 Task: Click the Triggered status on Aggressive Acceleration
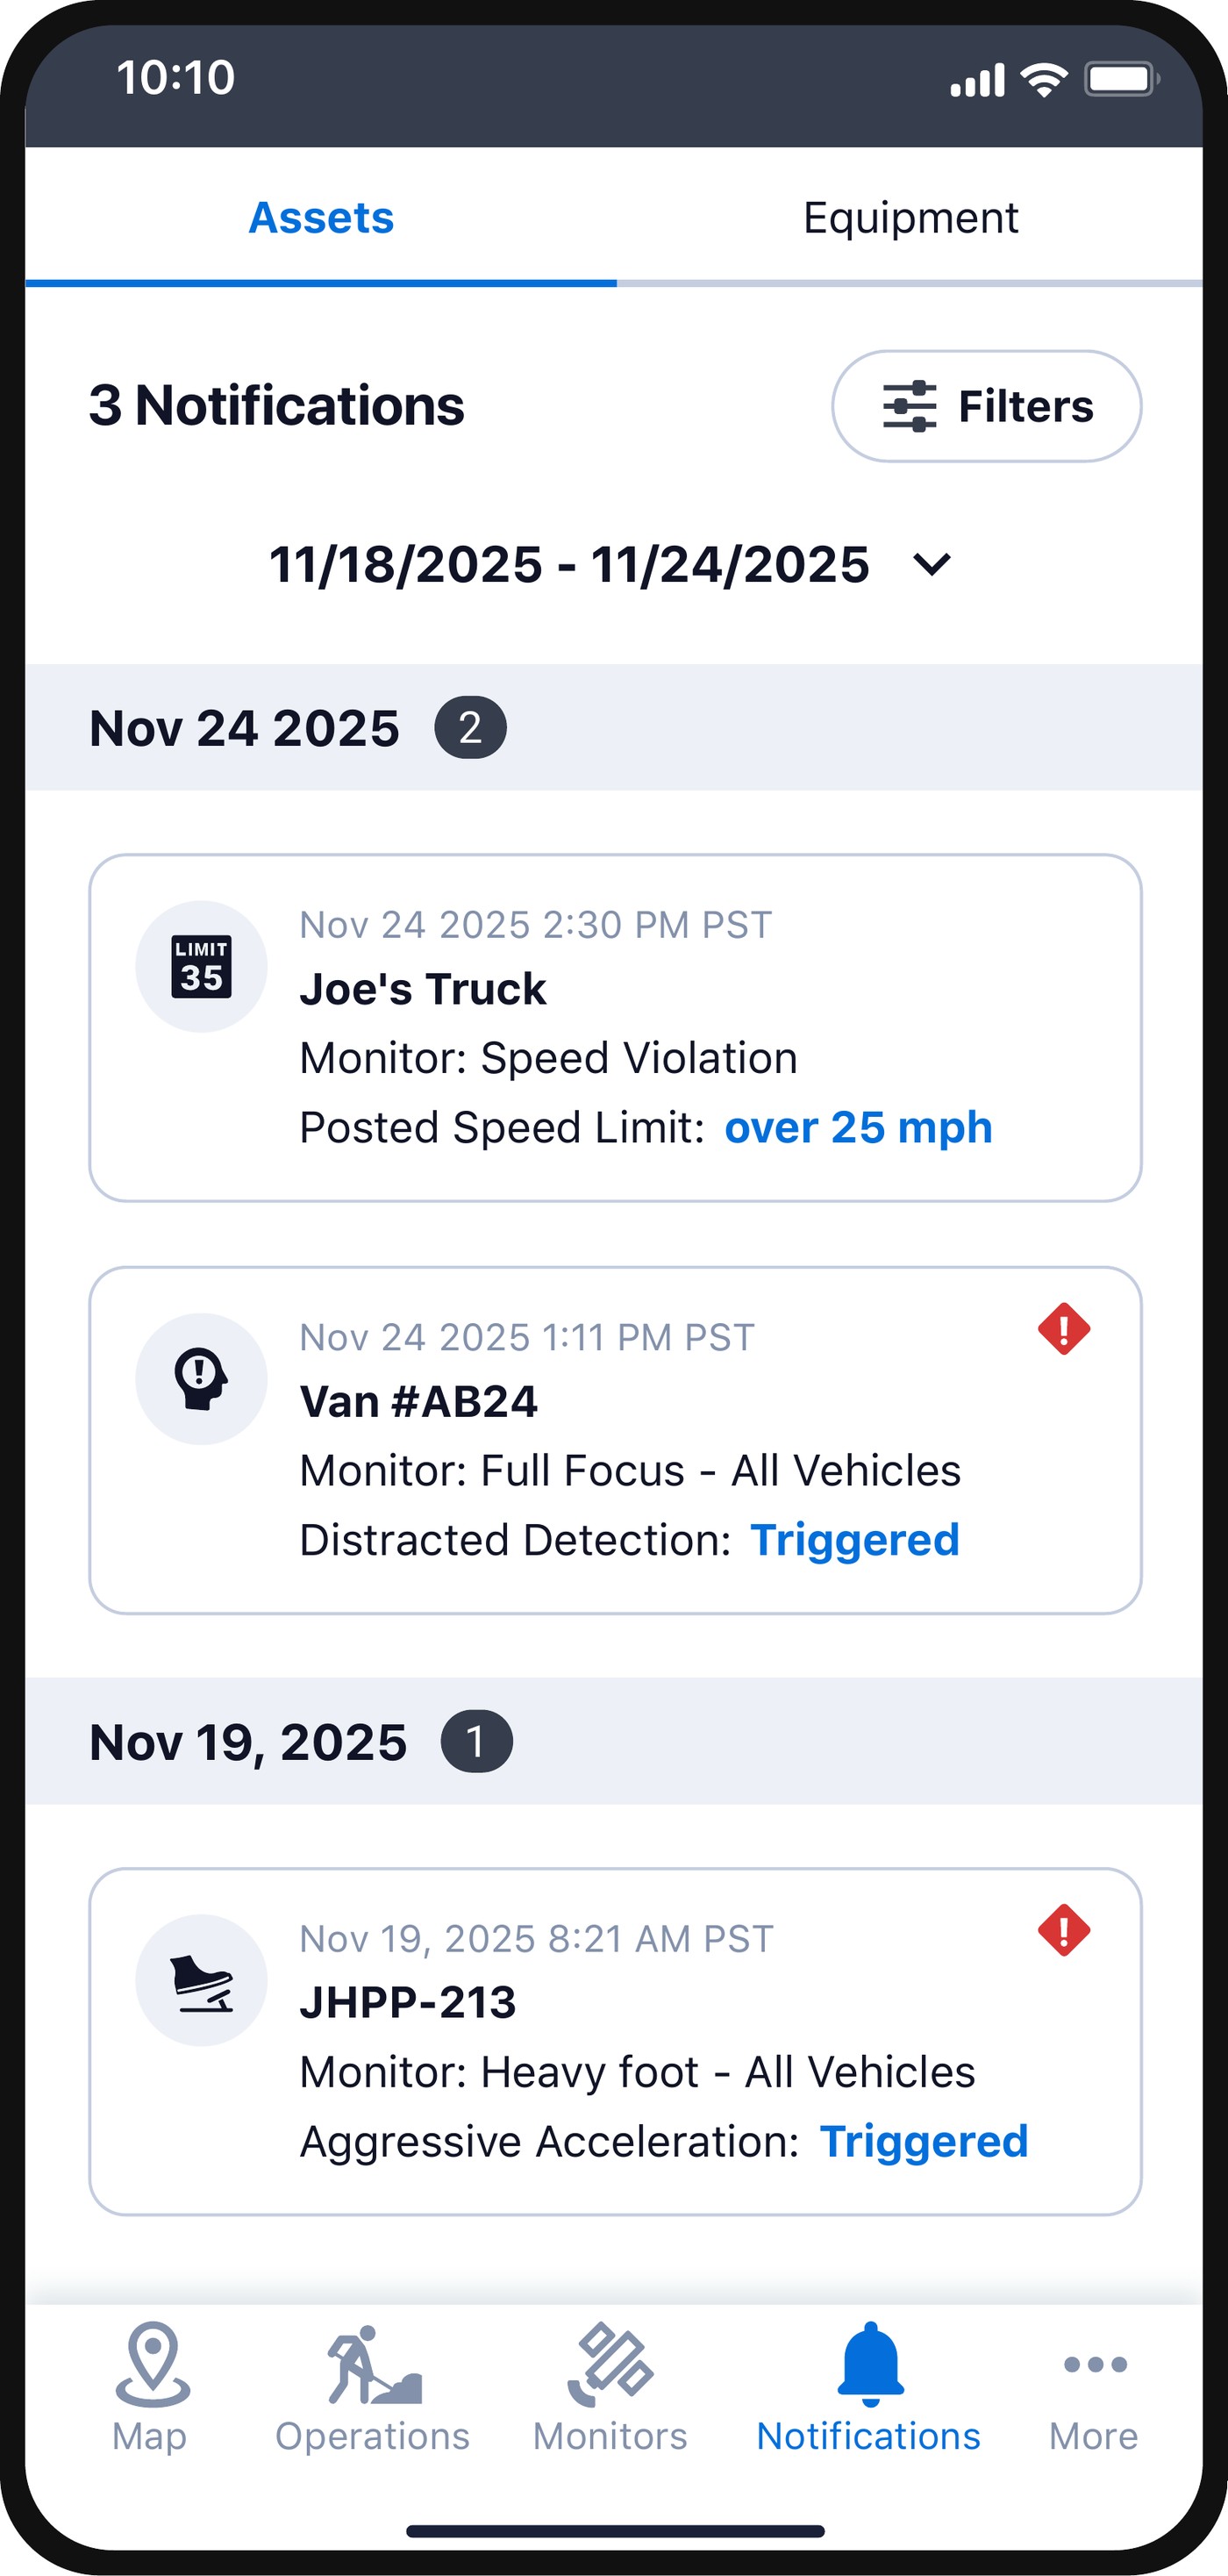tap(924, 2141)
